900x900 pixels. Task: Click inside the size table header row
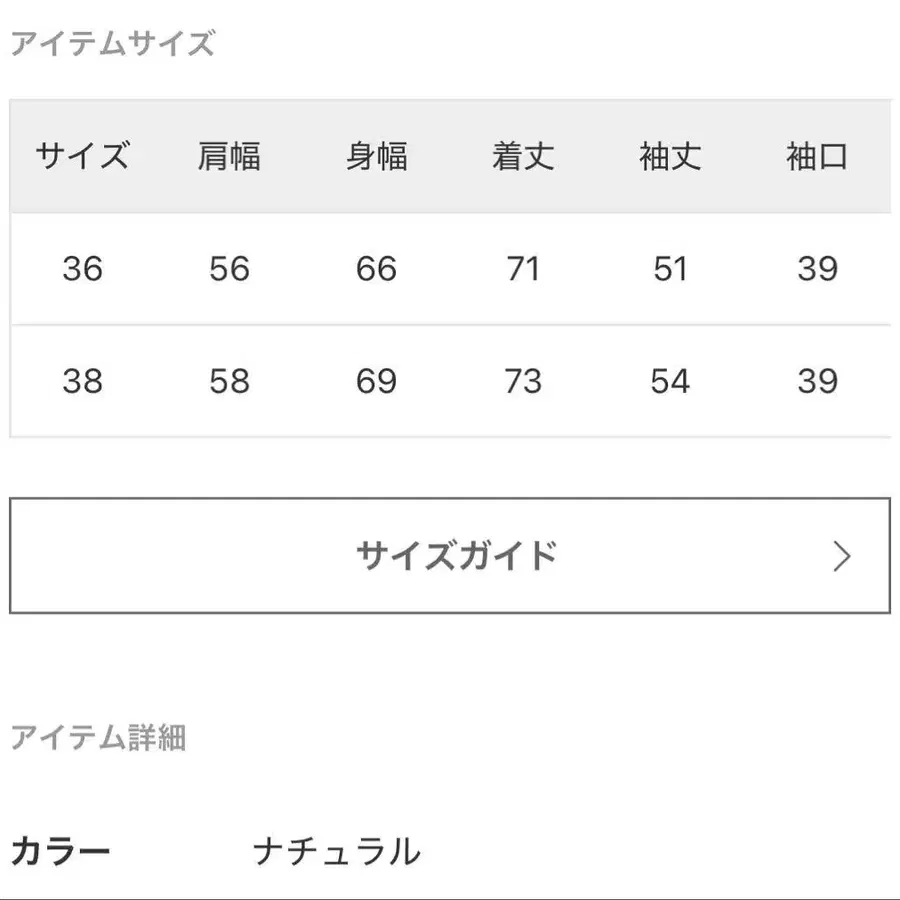pyautogui.click(x=450, y=156)
